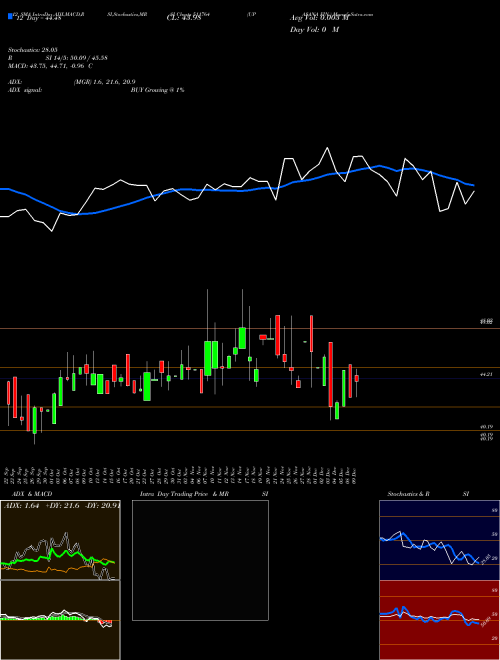Click the 'ADX signal:' label
500x660 pixels.
(x=25, y=90)
